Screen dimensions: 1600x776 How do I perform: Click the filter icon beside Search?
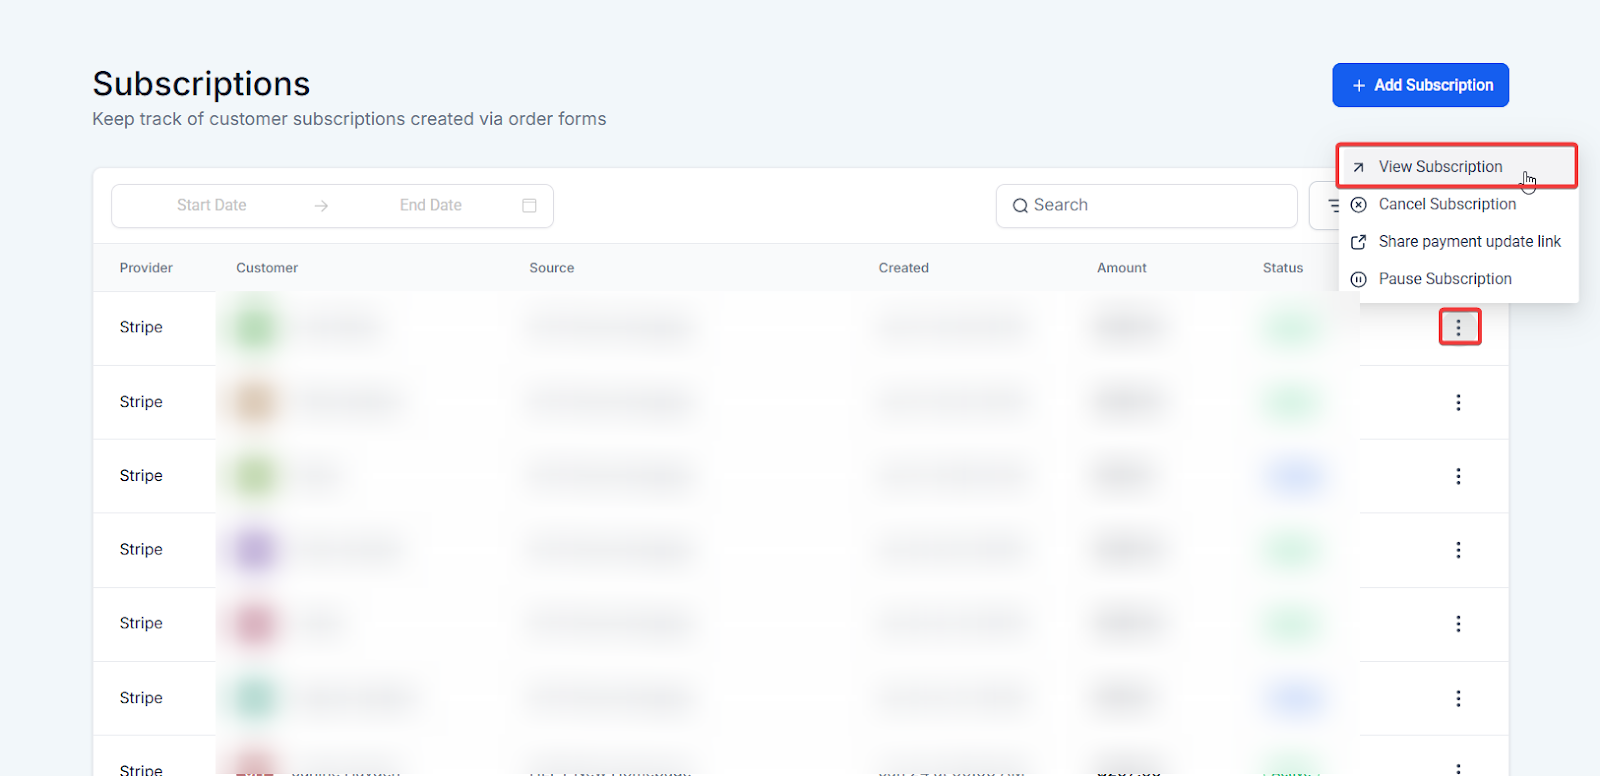point(1329,206)
